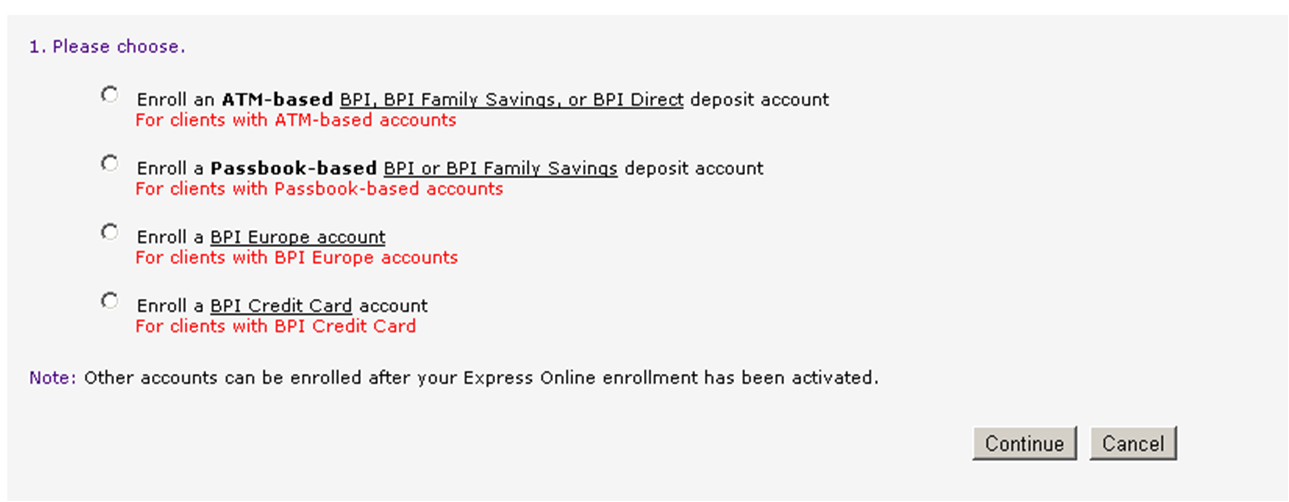The height and width of the screenshot is (502, 1289).
Task: Click the Express Online enrollment note sentence
Action: pyautogui.click(x=481, y=379)
